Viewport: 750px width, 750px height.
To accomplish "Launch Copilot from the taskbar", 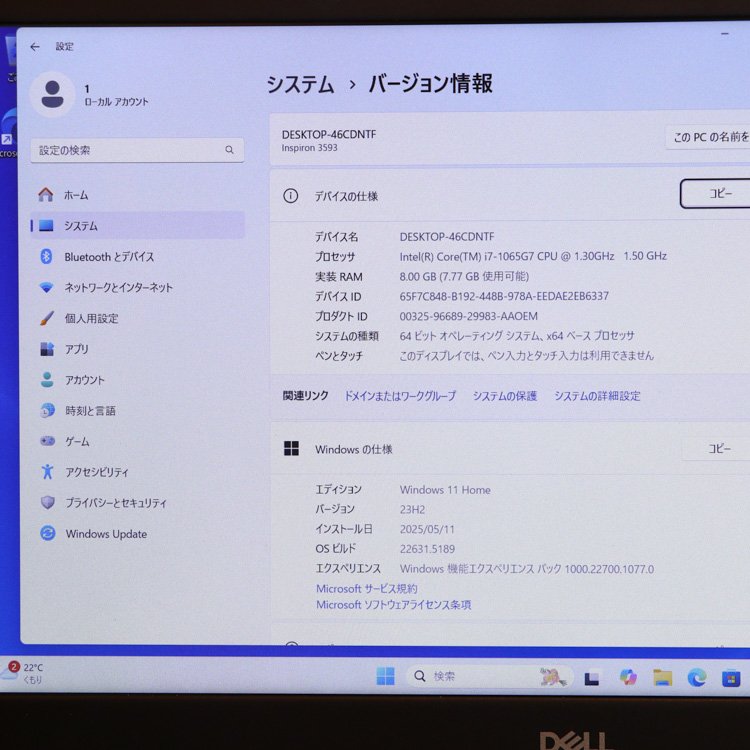I will [628, 677].
